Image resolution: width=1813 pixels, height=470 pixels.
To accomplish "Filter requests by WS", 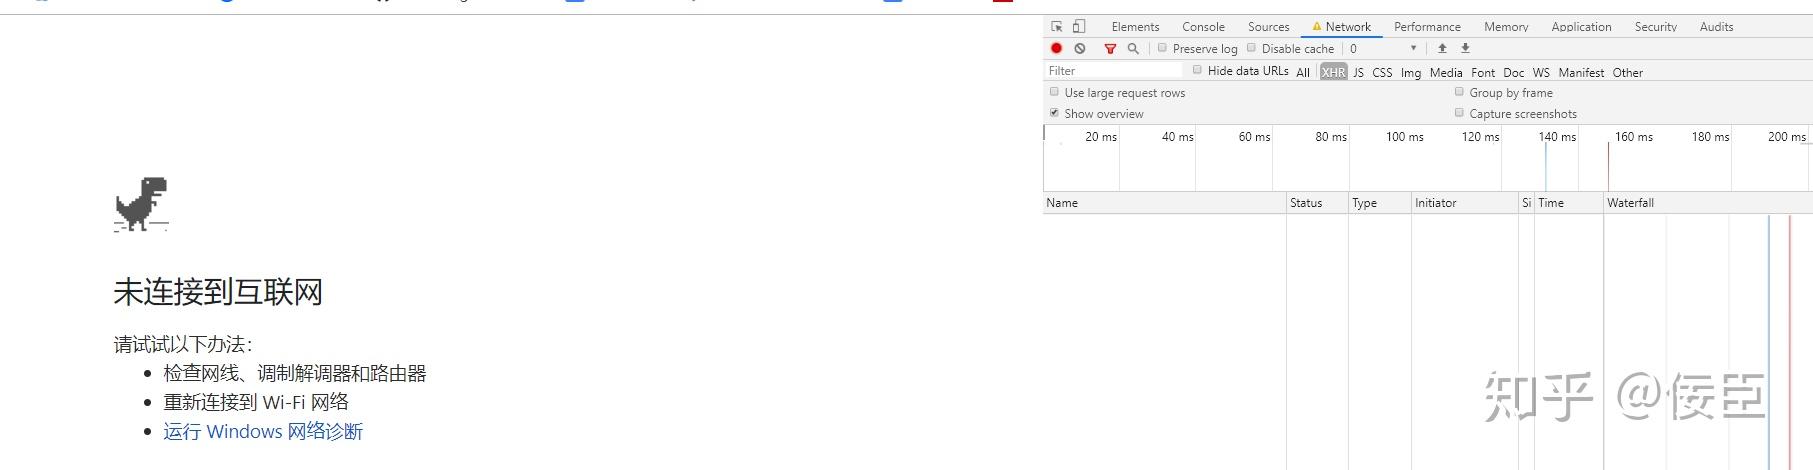I will pos(1541,72).
